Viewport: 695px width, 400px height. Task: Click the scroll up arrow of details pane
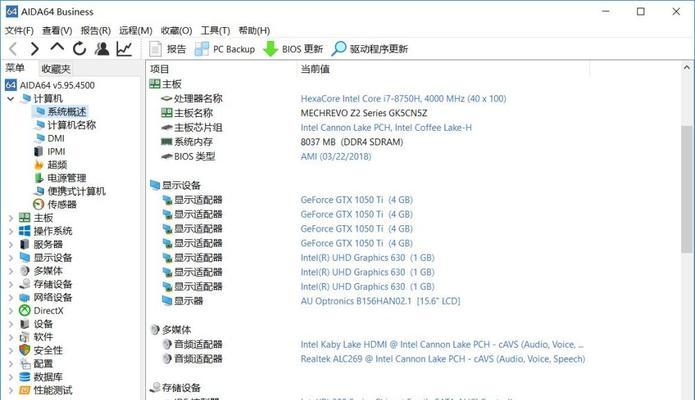(x=687, y=68)
